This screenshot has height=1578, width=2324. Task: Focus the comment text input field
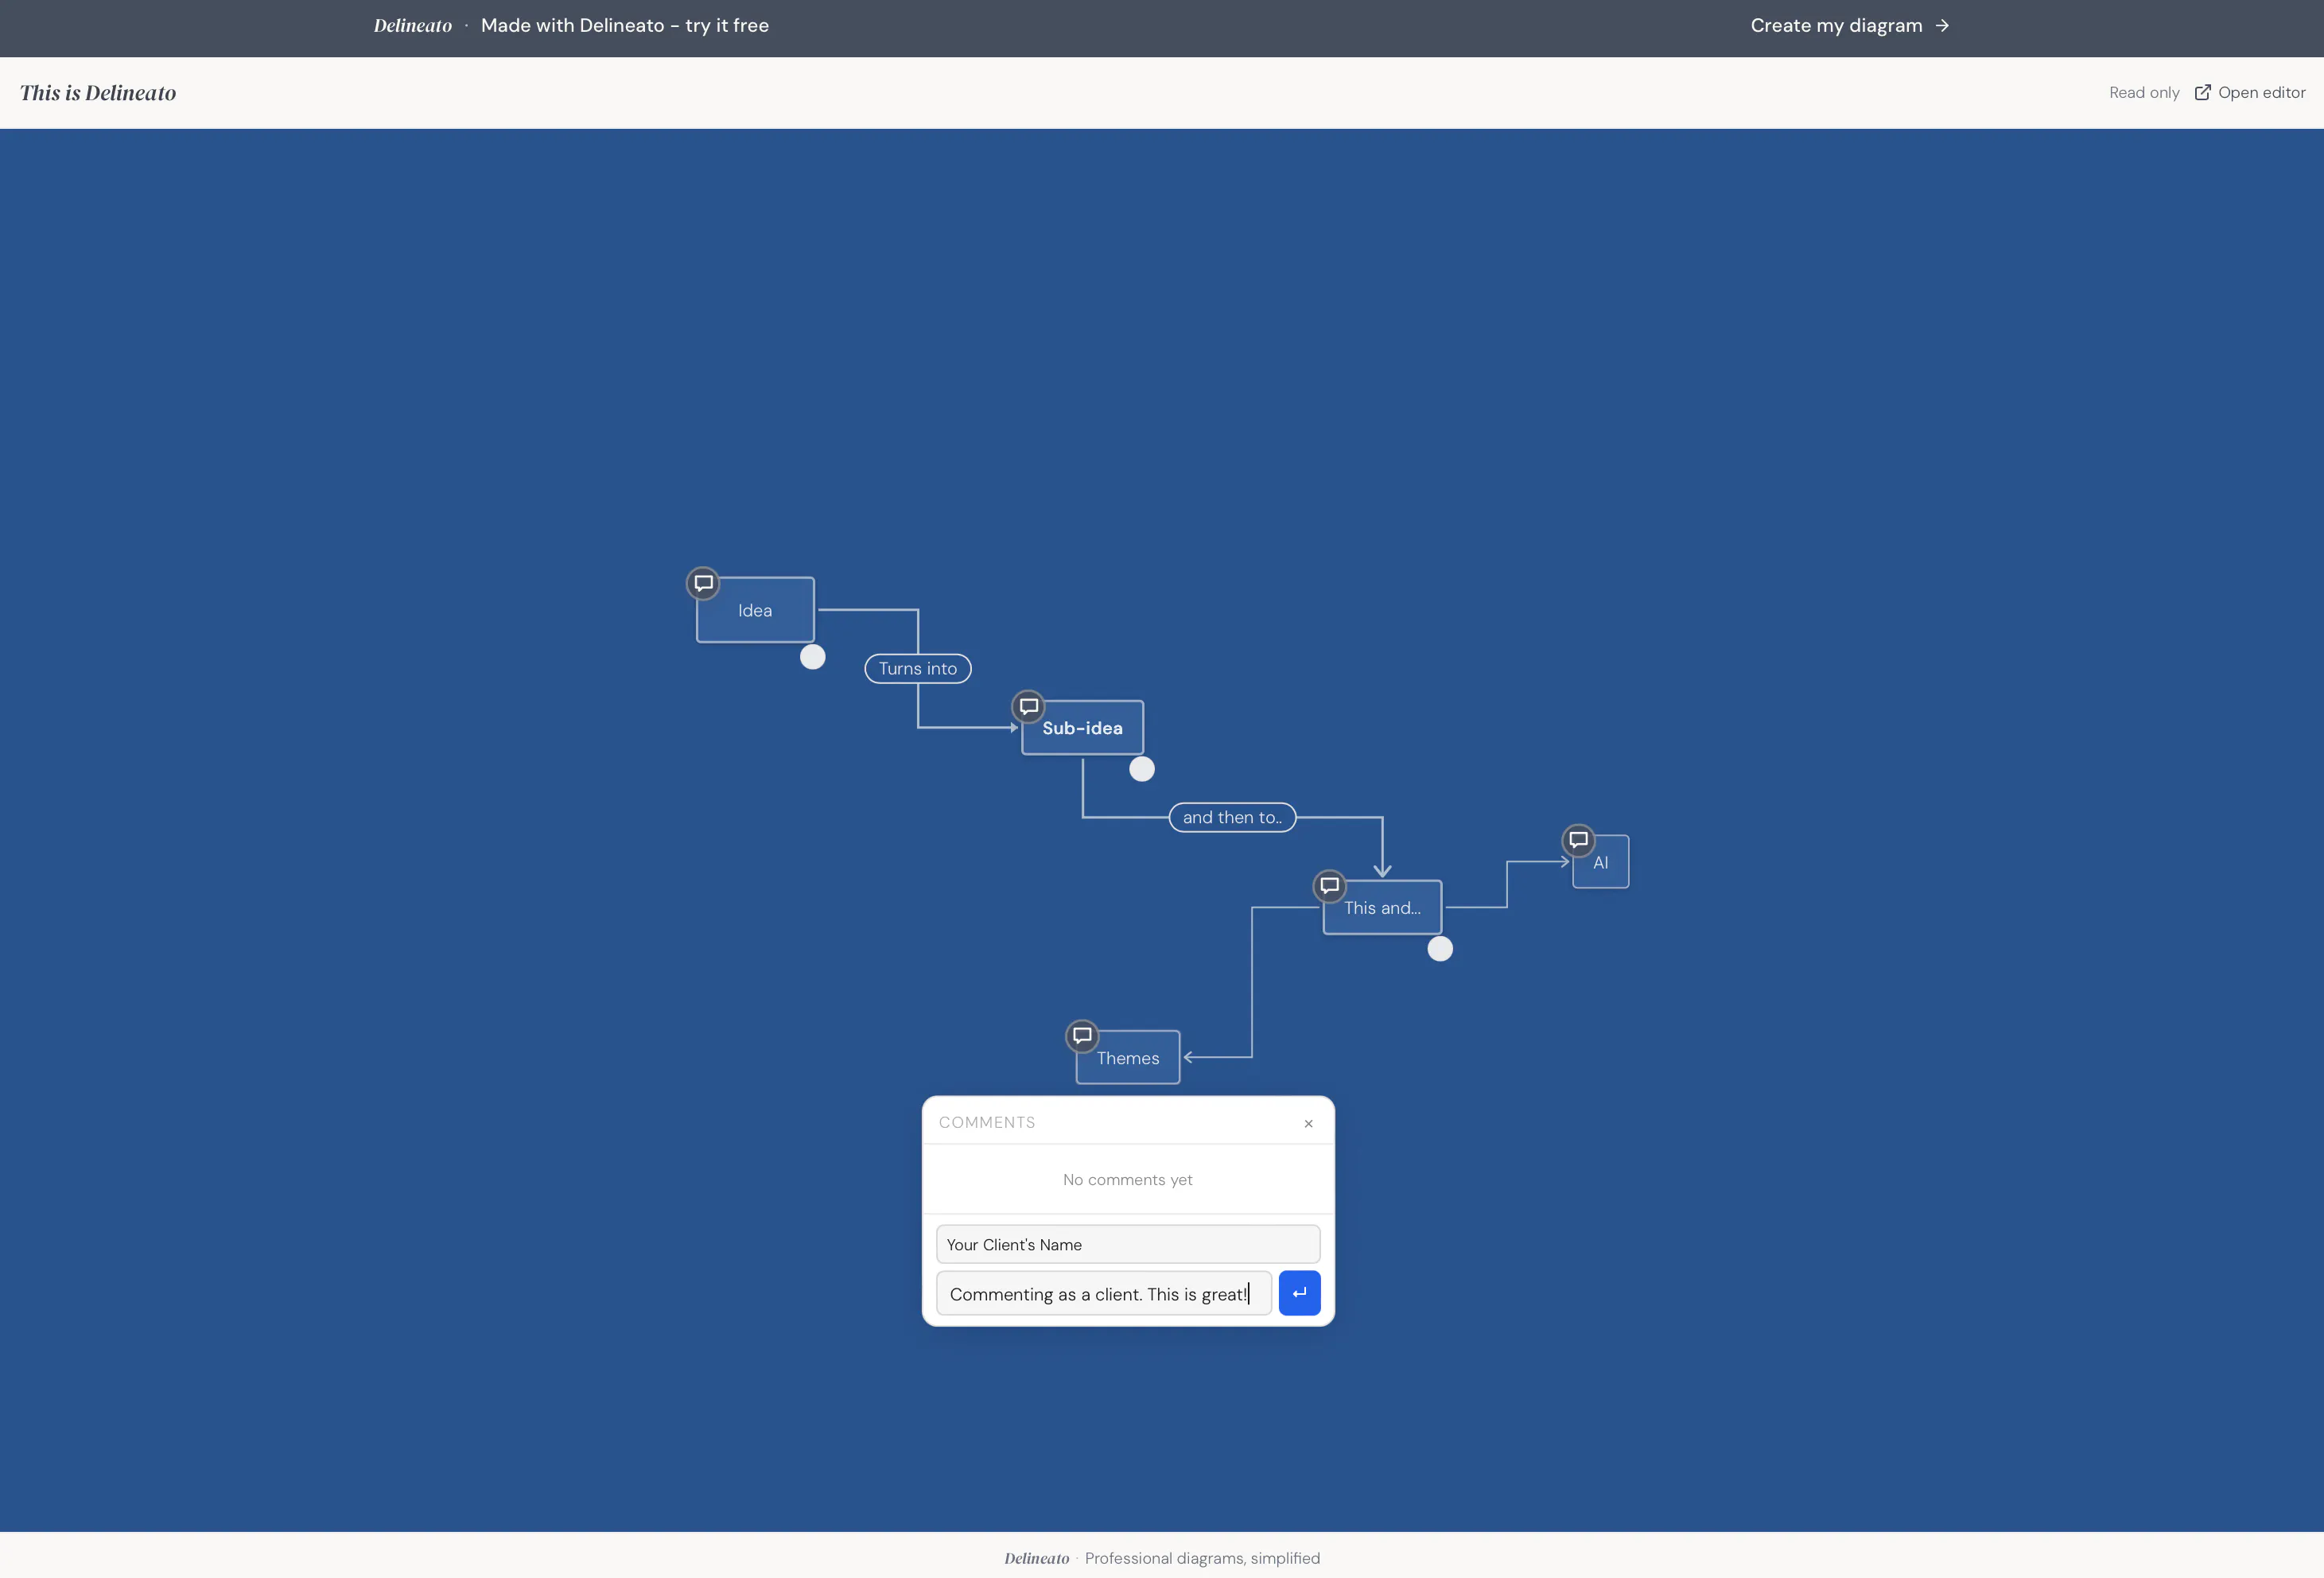click(1104, 1294)
